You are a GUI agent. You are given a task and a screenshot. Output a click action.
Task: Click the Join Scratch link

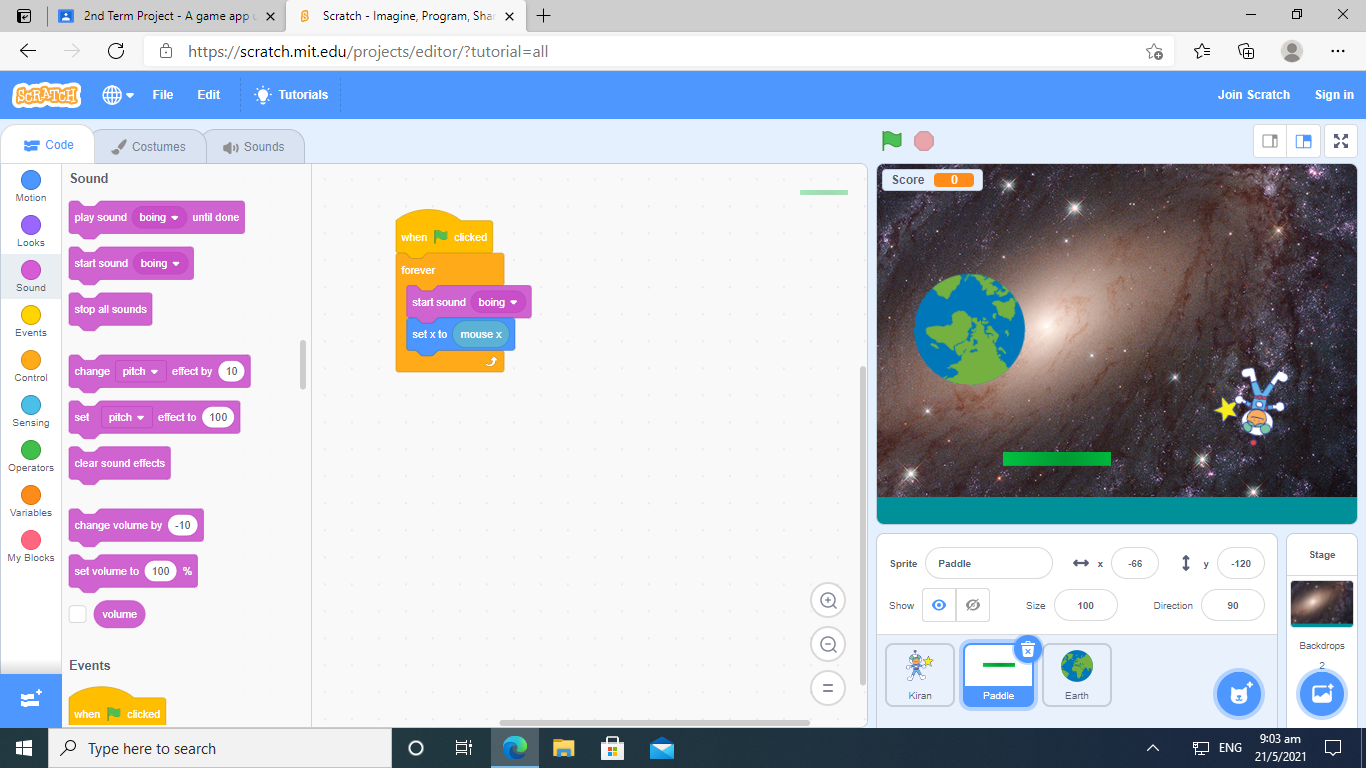click(x=1253, y=95)
